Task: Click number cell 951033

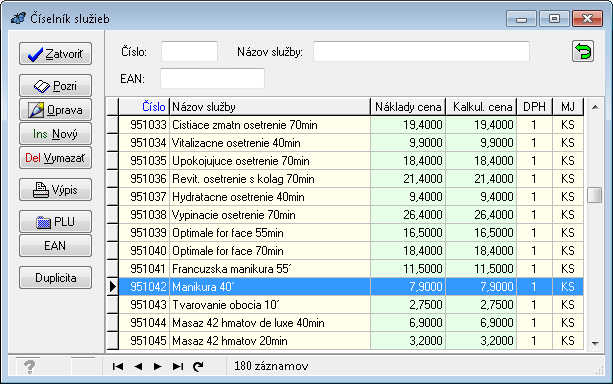Action: click(x=144, y=125)
